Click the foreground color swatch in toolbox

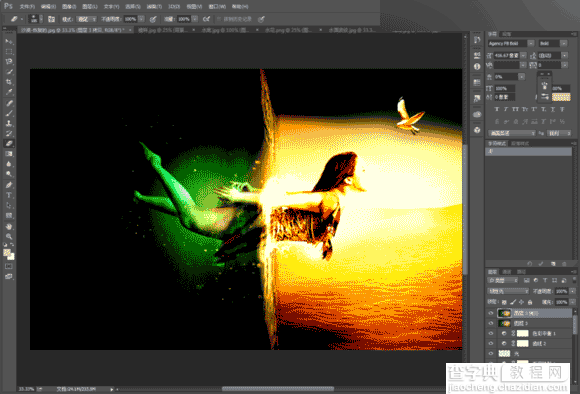point(7,252)
